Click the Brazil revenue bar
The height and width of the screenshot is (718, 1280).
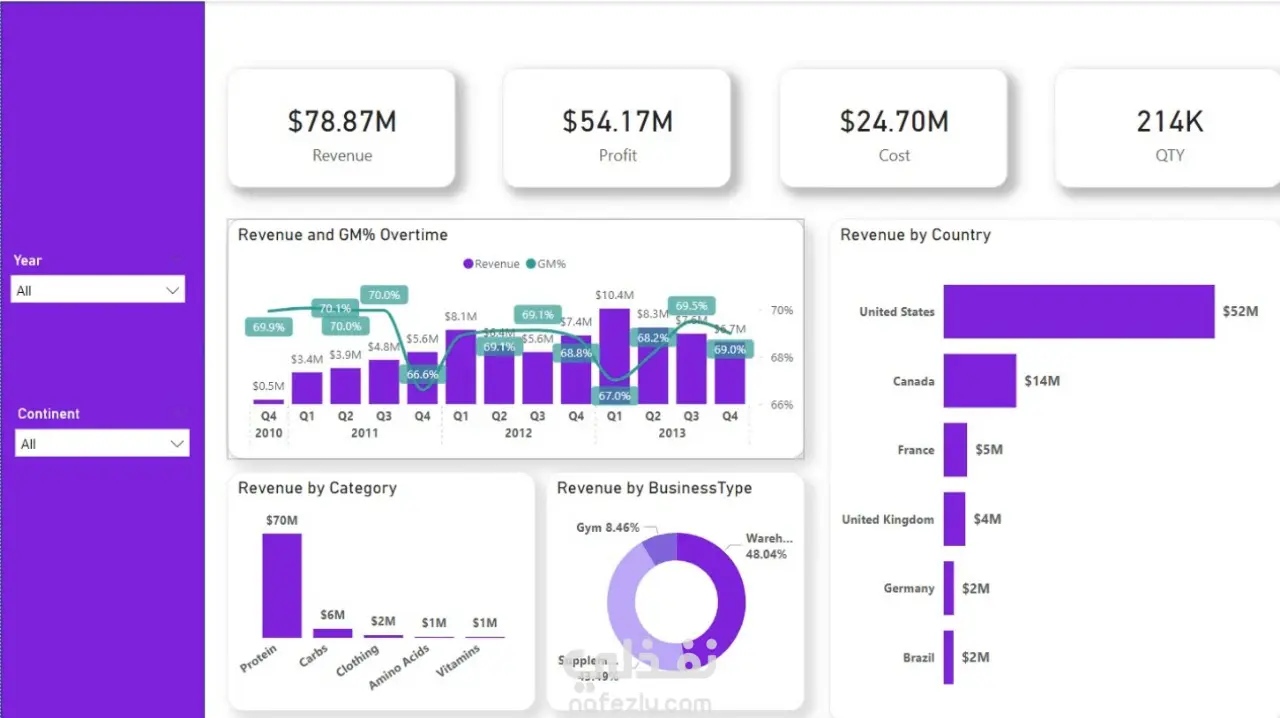pyautogui.click(x=949, y=657)
